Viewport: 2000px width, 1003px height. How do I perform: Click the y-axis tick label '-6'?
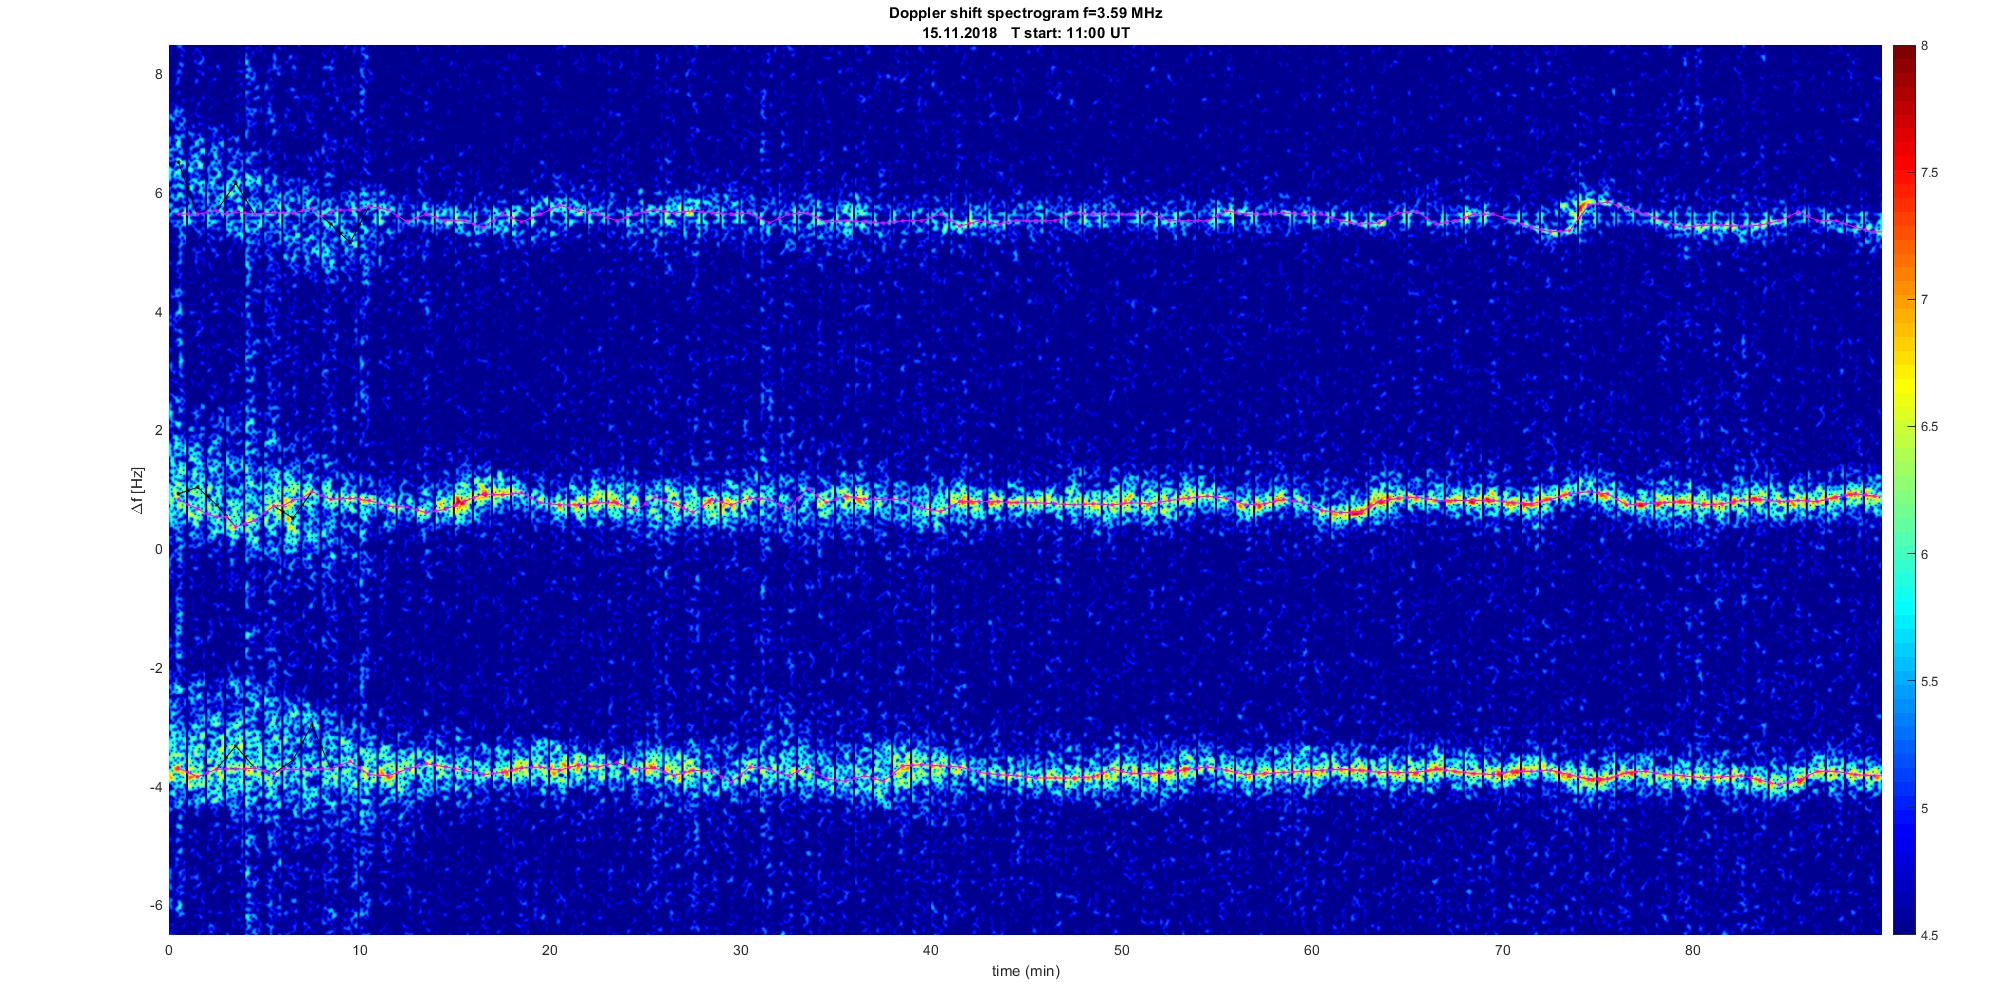tap(156, 905)
